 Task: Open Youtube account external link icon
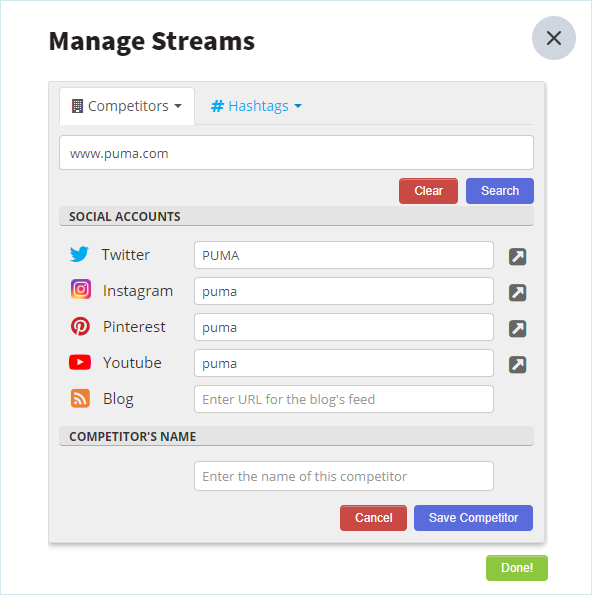pos(517,365)
